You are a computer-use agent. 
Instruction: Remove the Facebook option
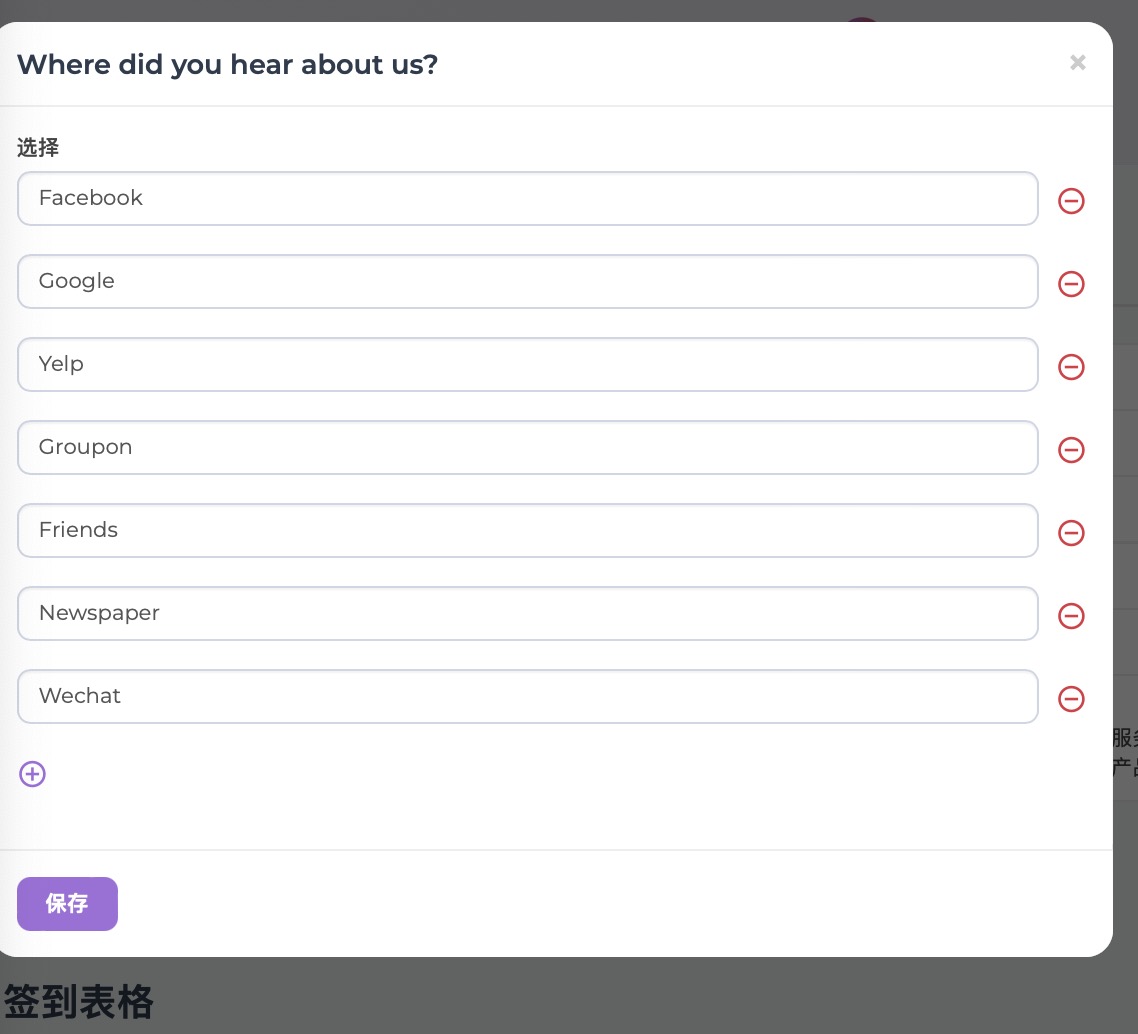click(1071, 201)
